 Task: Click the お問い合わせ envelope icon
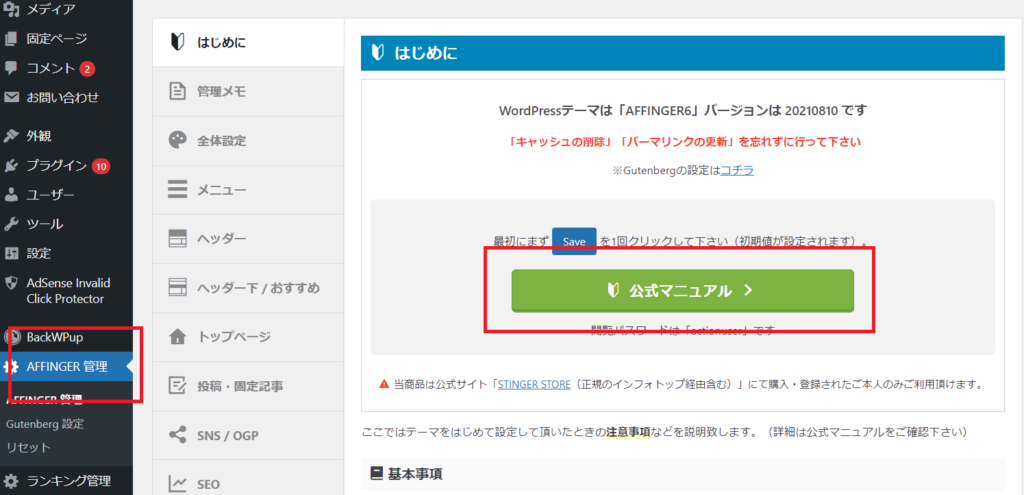(x=11, y=97)
